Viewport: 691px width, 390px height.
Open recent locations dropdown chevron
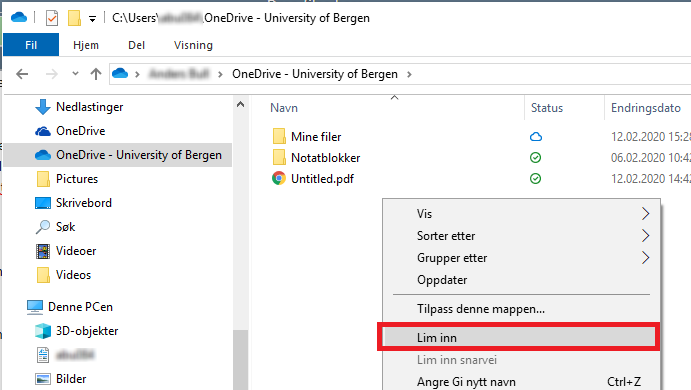(x=75, y=74)
